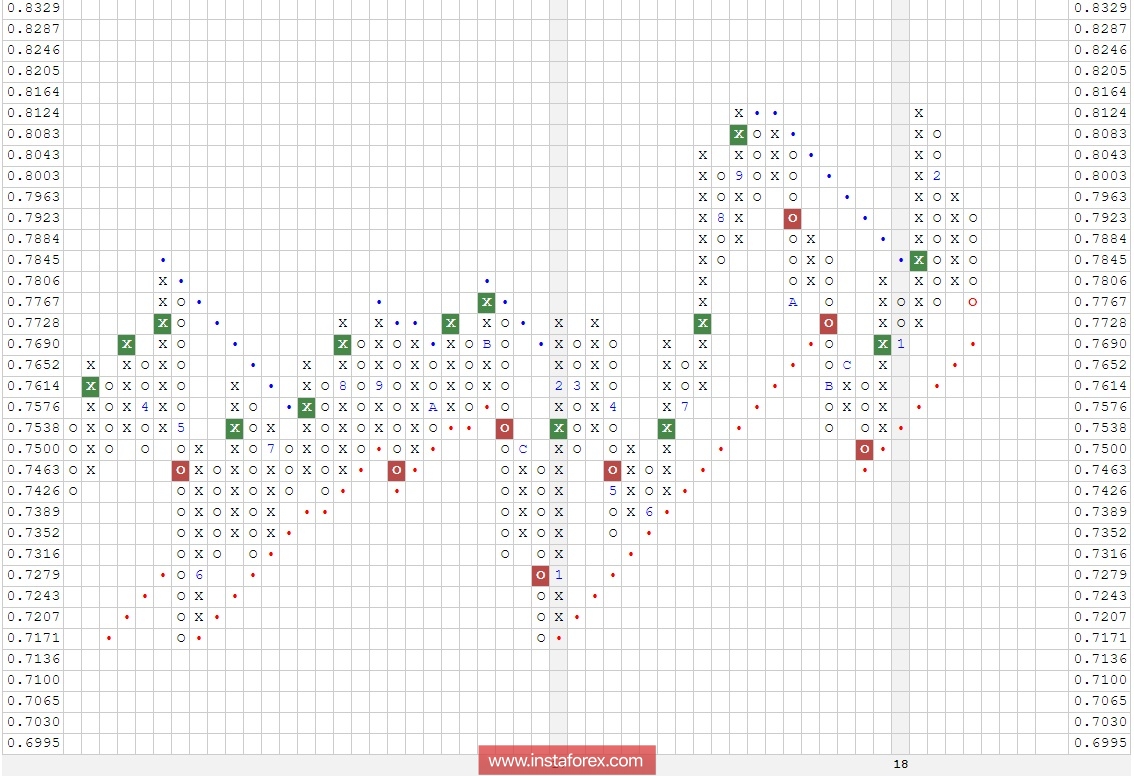Click the green X box on the 0.7845 row

pos(918,260)
